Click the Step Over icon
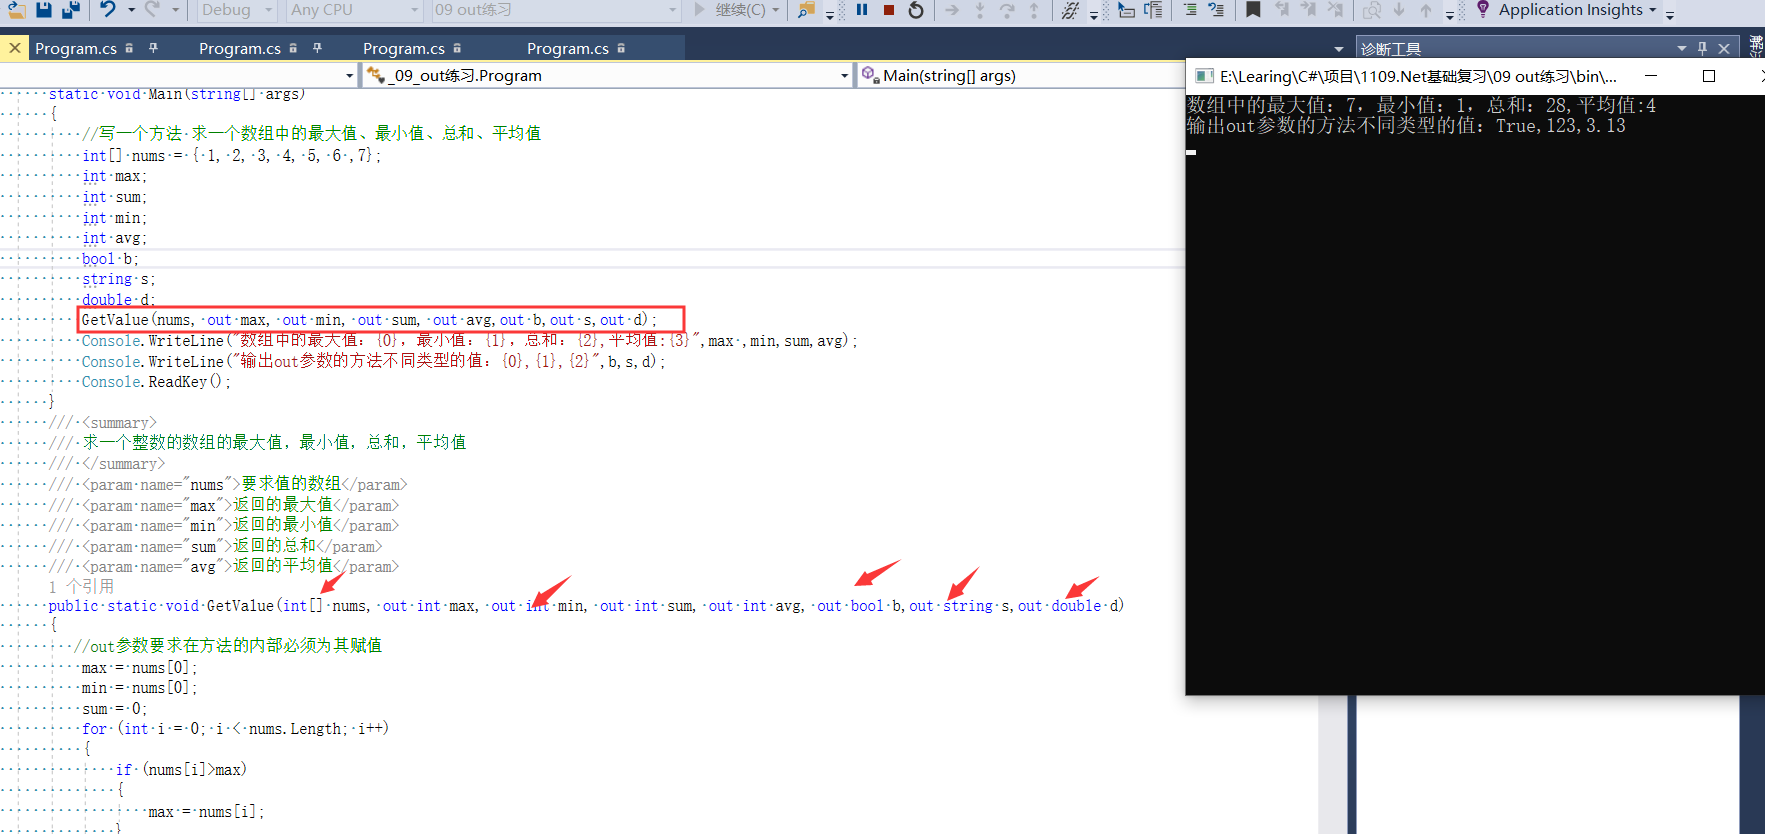The image size is (1765, 834). pyautogui.click(x=1007, y=10)
